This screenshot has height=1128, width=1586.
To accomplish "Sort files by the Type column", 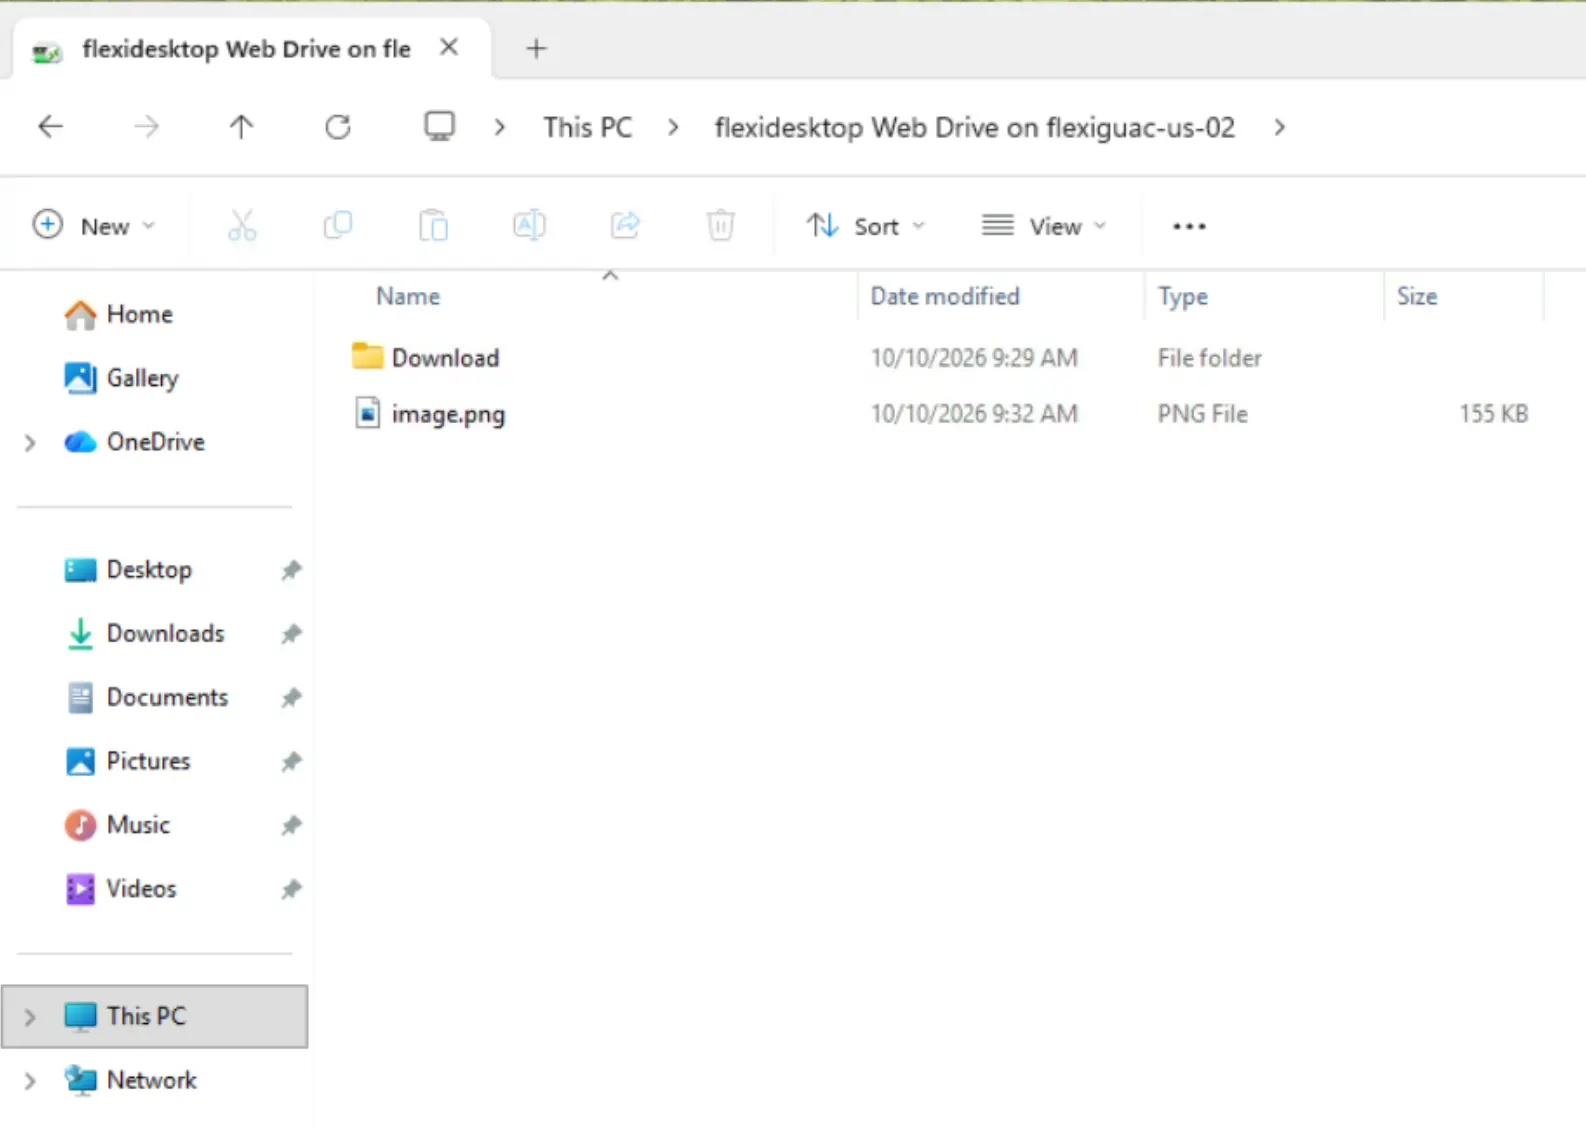I will 1183,297.
